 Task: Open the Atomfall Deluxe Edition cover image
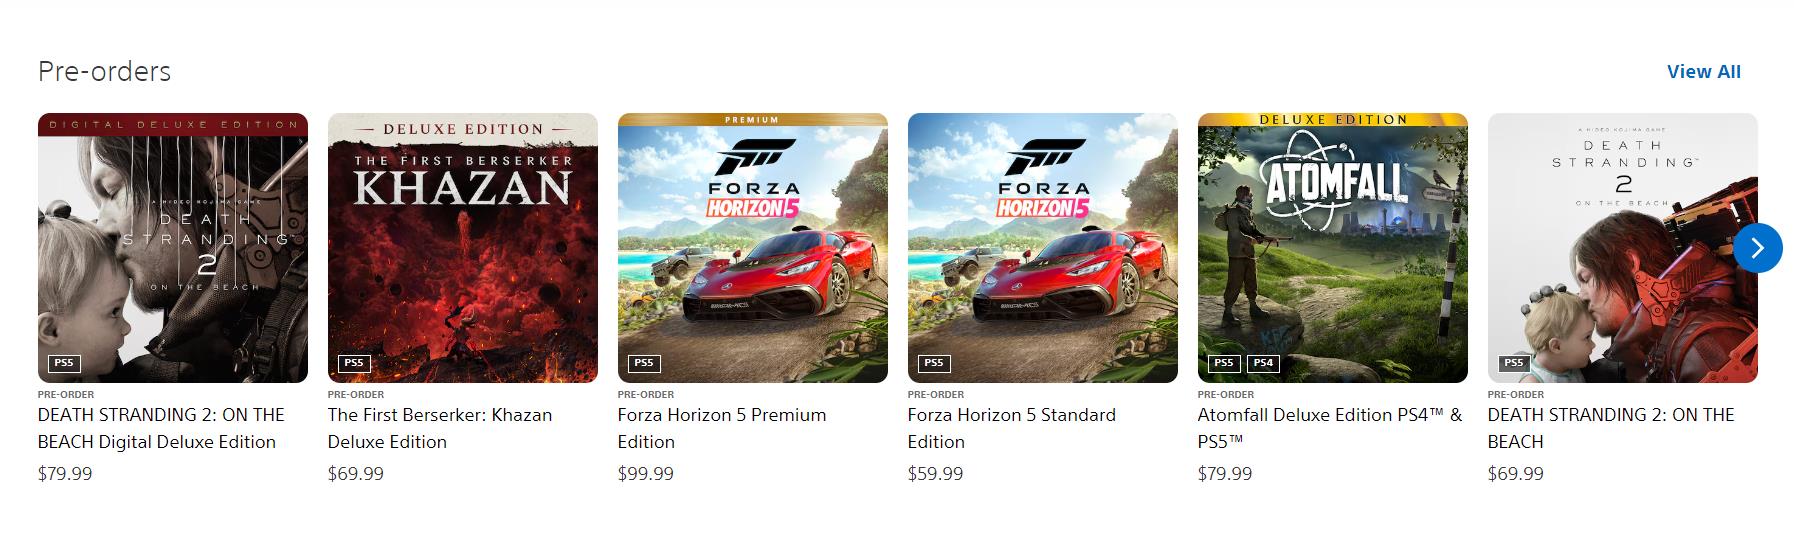click(1333, 247)
